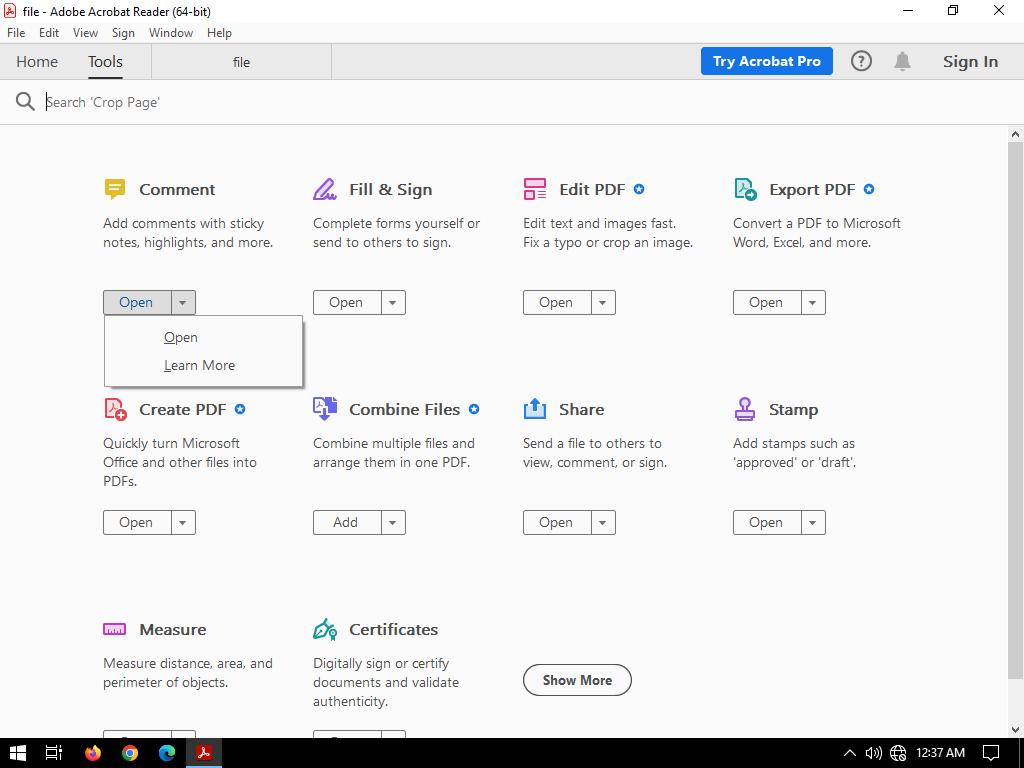1024x768 pixels.
Task: Click the Export PDF tool icon
Action: [745, 189]
